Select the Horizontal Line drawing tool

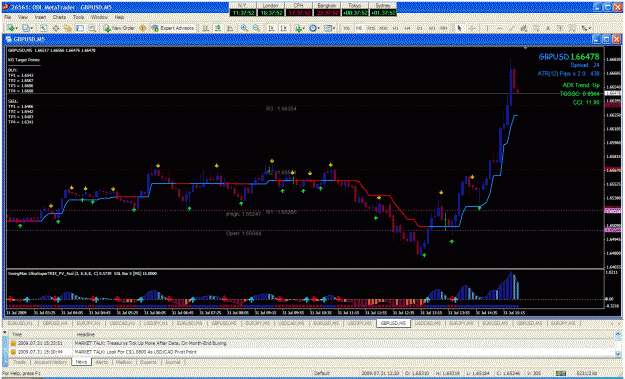click(x=499, y=28)
